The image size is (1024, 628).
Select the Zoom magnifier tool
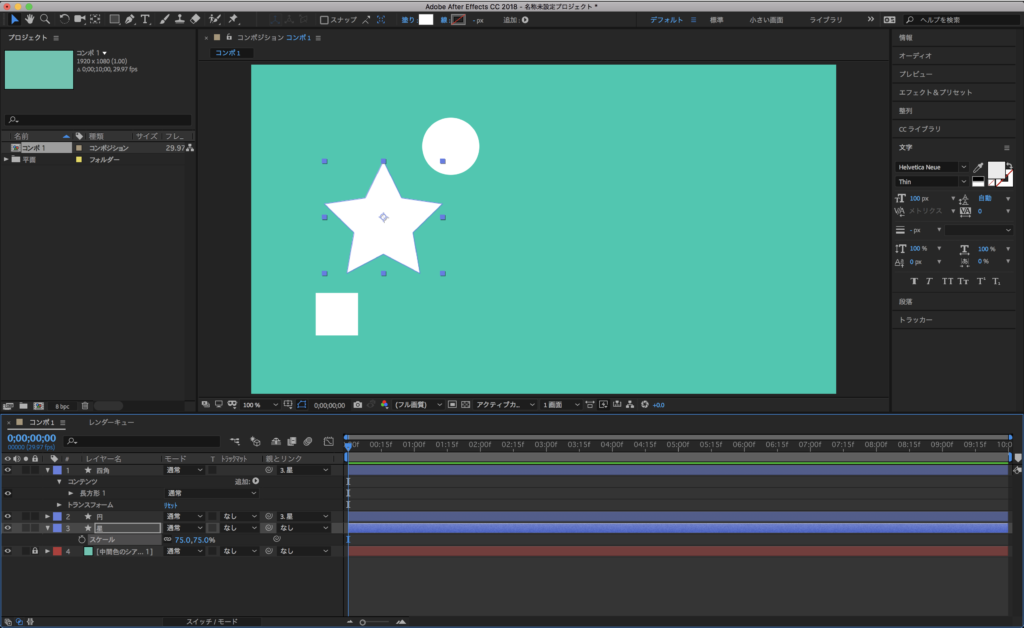coord(45,19)
